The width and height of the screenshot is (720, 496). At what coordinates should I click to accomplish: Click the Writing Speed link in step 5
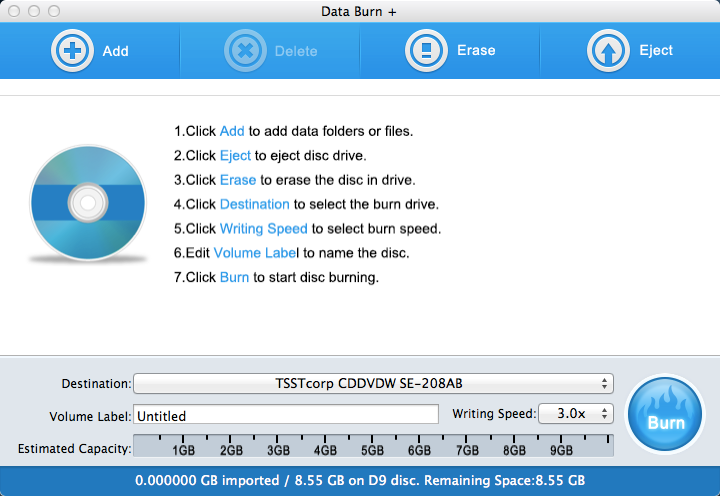point(265,229)
